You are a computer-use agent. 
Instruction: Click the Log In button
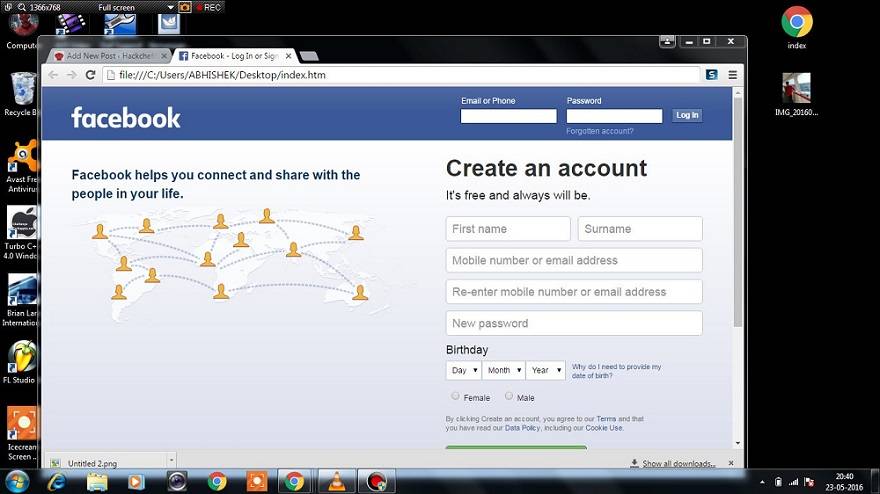(687, 115)
